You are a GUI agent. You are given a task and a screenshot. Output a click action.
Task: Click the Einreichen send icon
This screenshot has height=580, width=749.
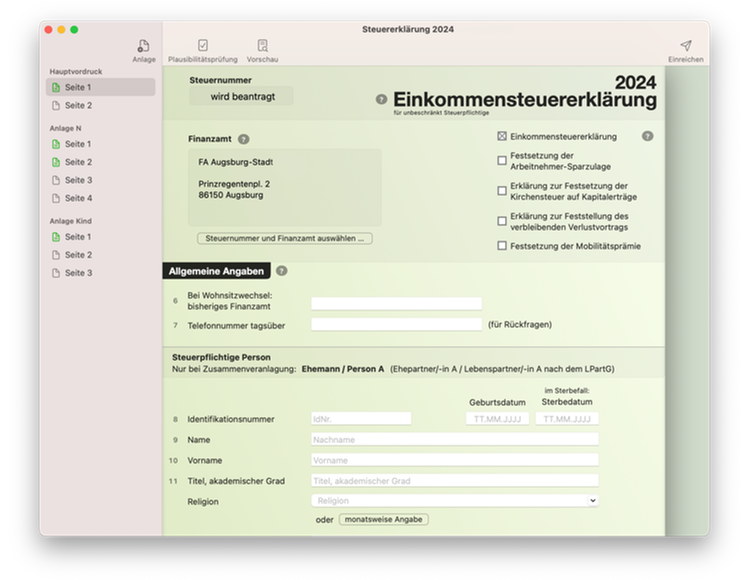685,47
